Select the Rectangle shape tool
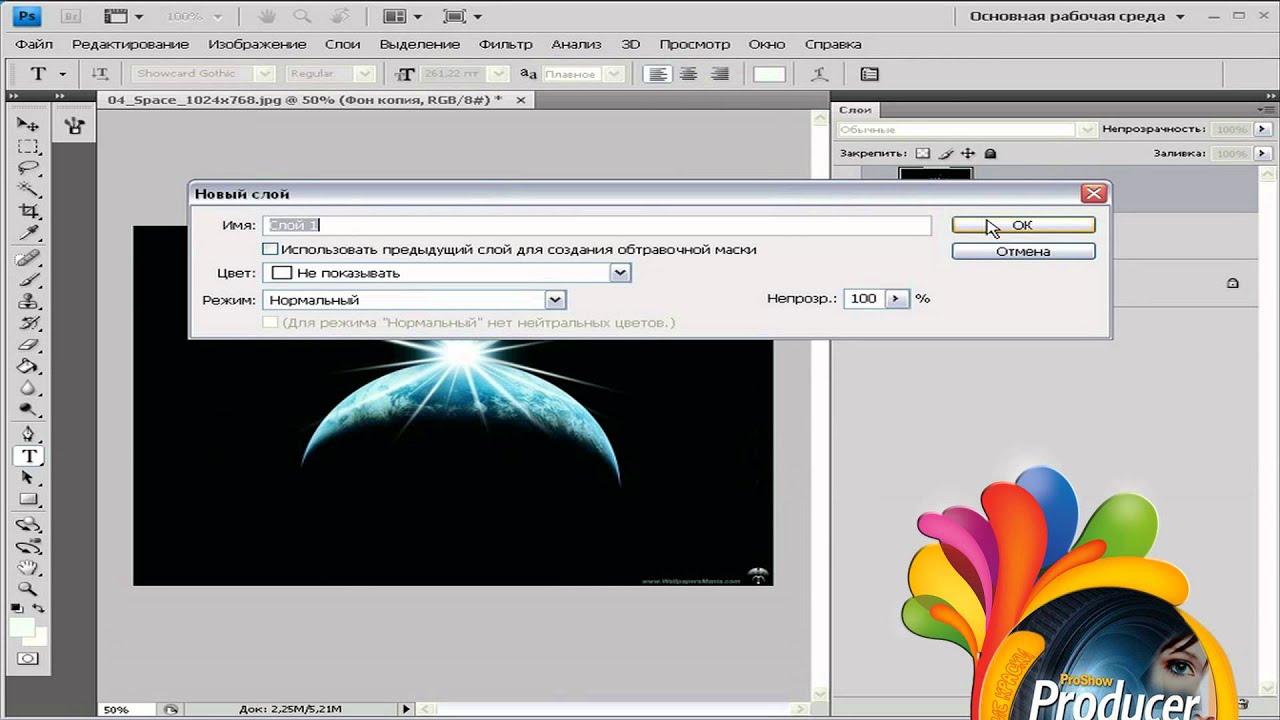This screenshot has width=1280, height=720. coord(28,499)
